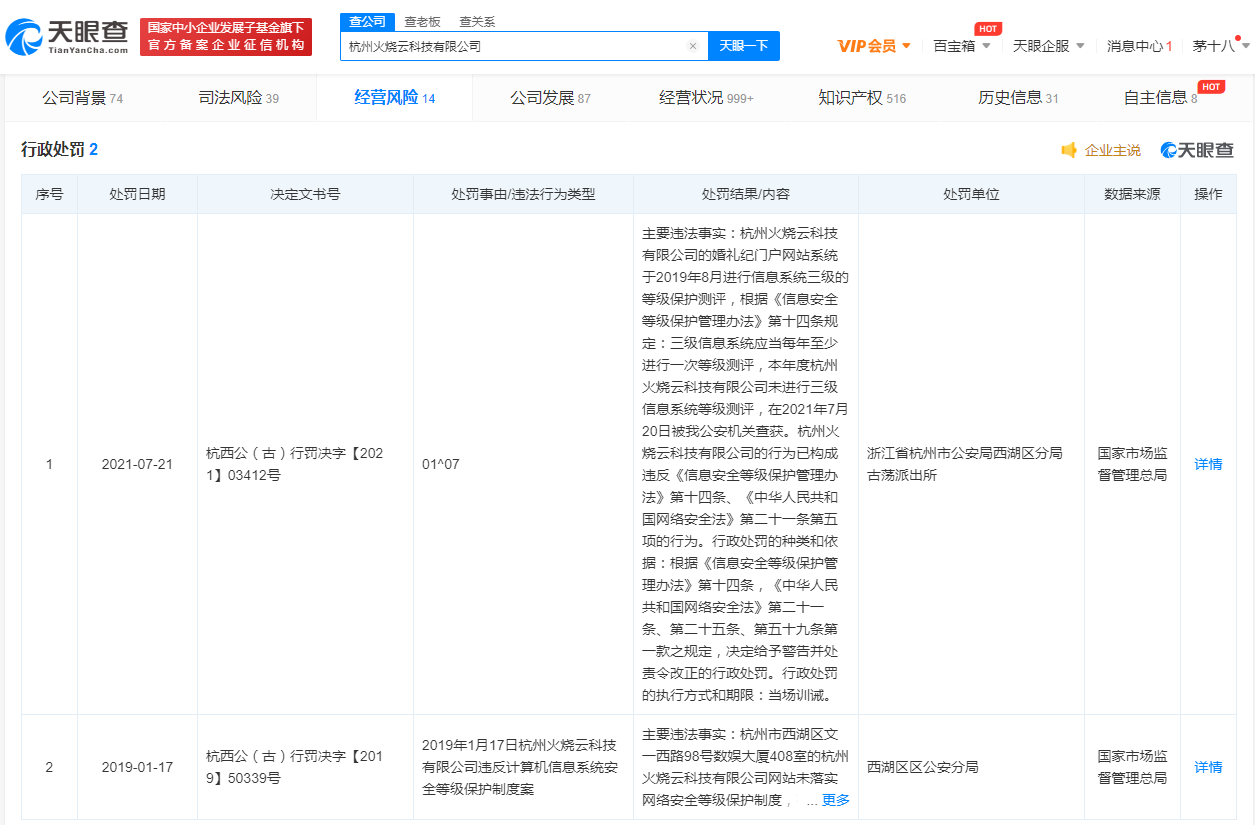This screenshot has width=1255, height=825.
Task: Select document number ending 03412号
Action: click(x=294, y=464)
